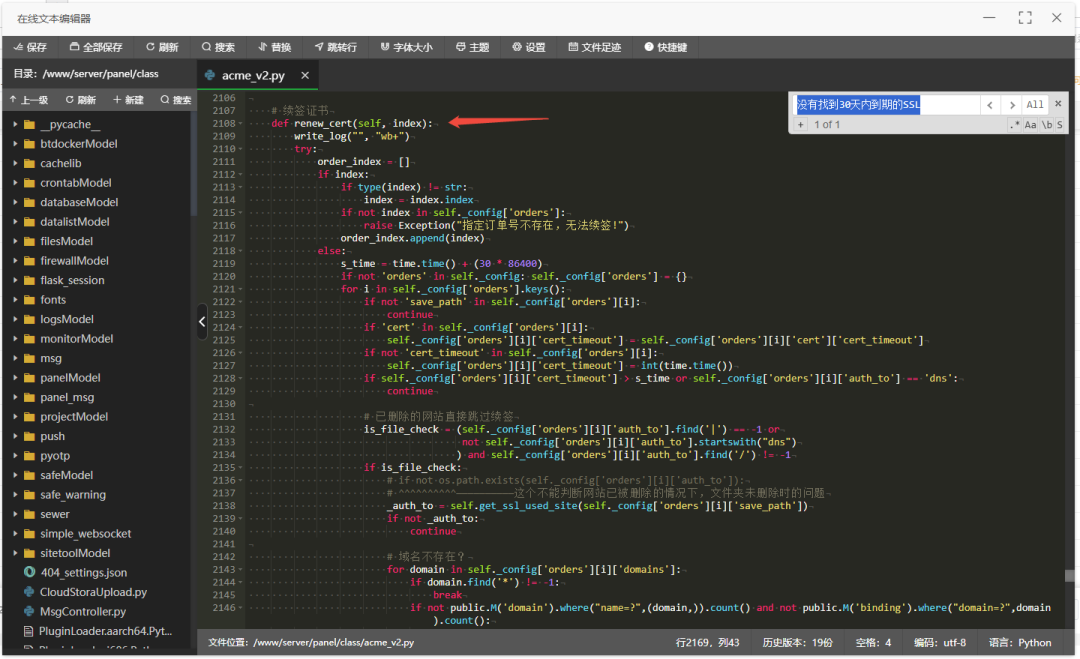Expand the filesModel folder
The height and width of the screenshot is (659, 1080).
tap(16, 241)
